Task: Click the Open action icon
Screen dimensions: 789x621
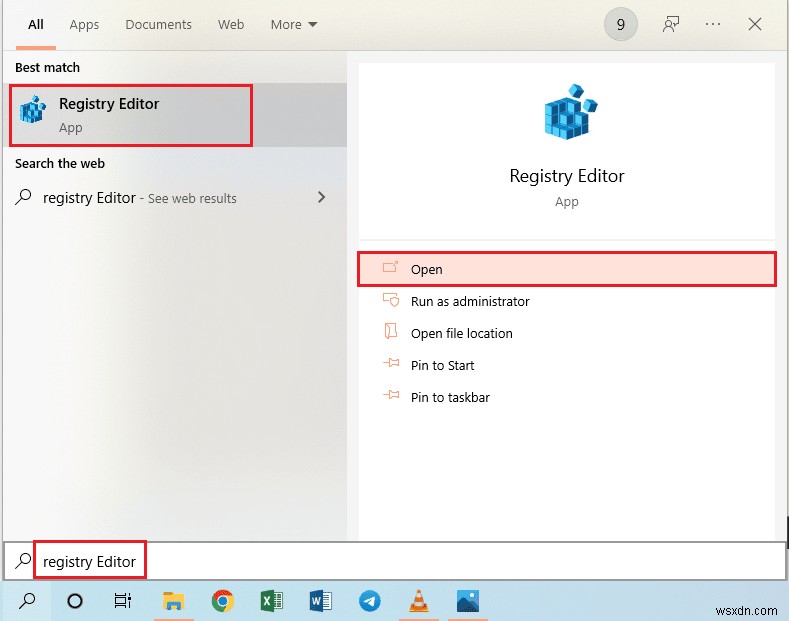Action: coord(390,267)
